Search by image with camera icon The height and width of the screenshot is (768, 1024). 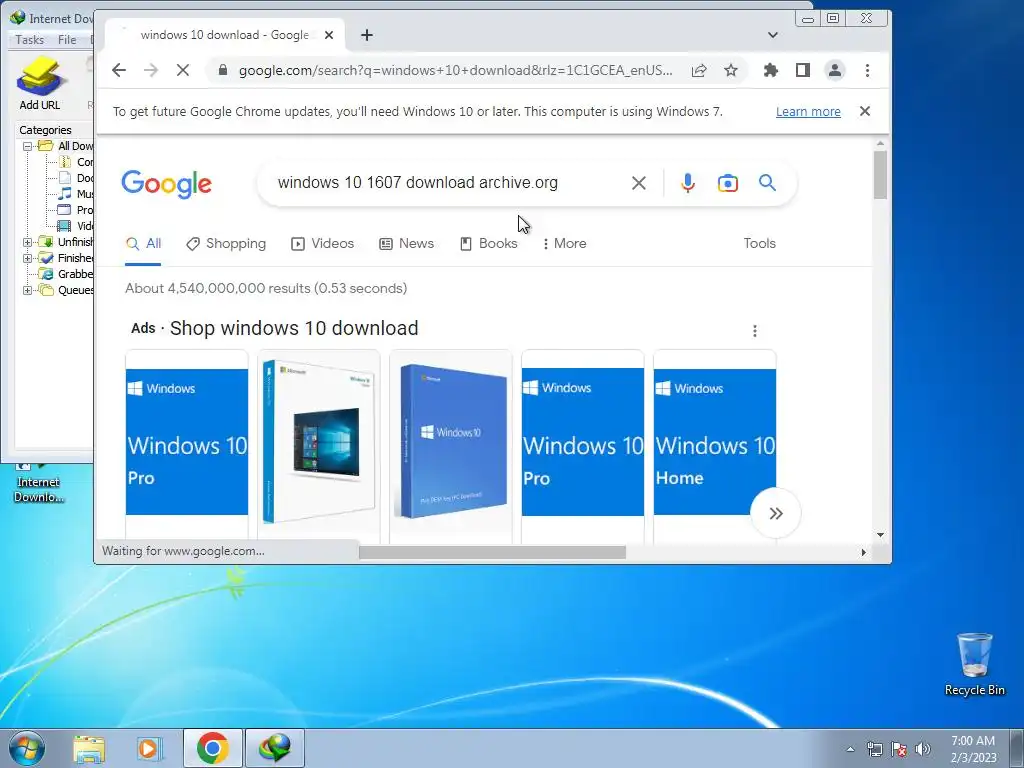[728, 184]
